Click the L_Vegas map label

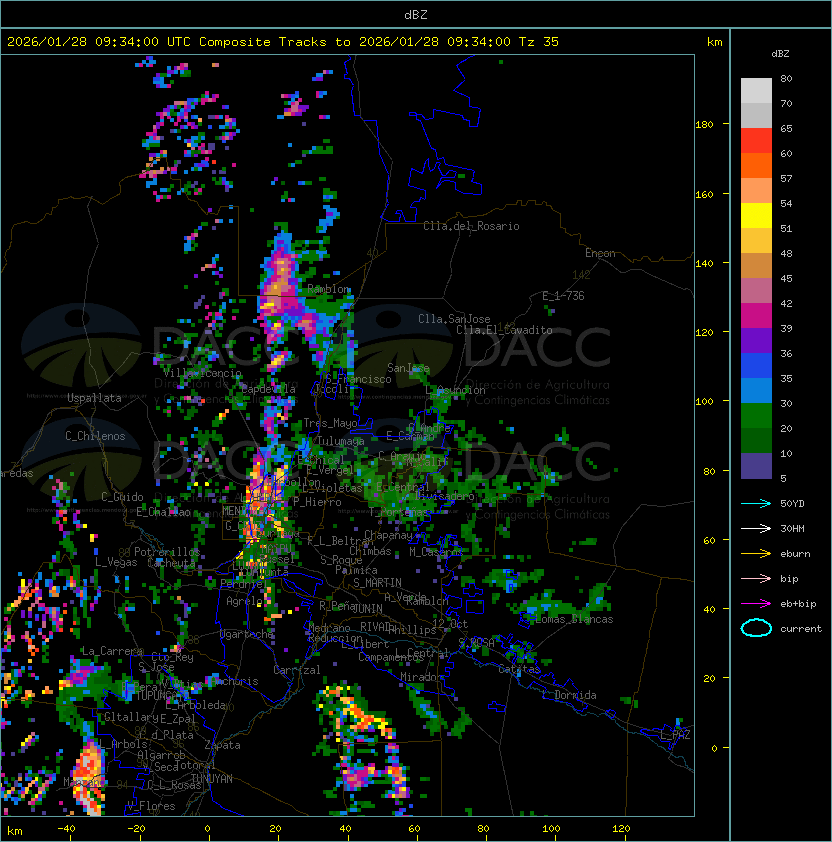click(x=116, y=562)
